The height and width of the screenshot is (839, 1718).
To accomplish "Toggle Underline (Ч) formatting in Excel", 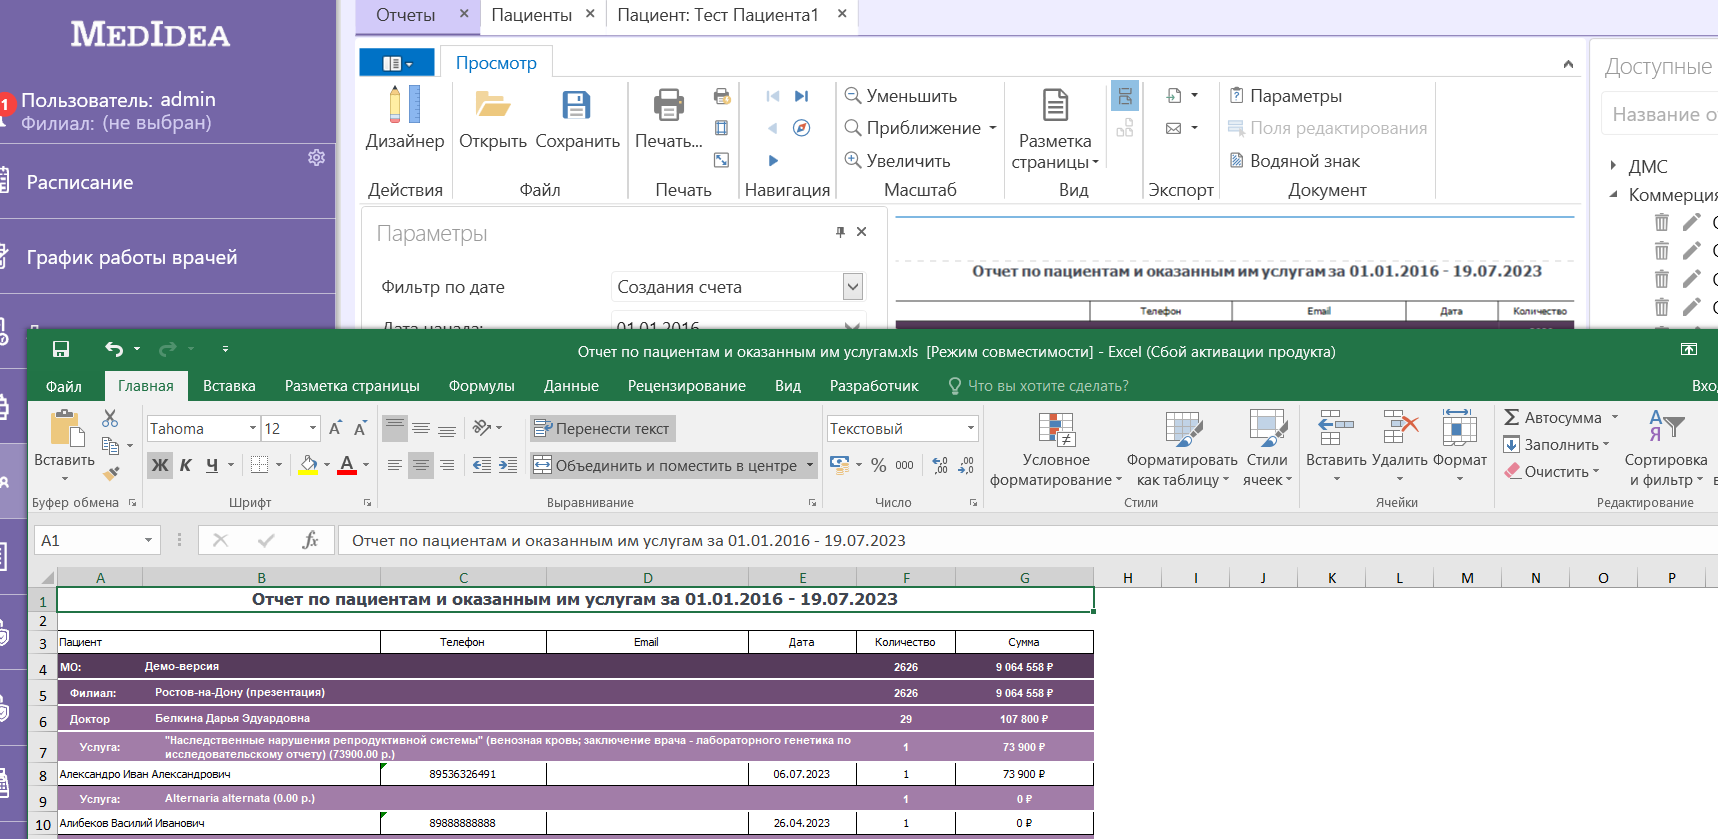I will (211, 465).
